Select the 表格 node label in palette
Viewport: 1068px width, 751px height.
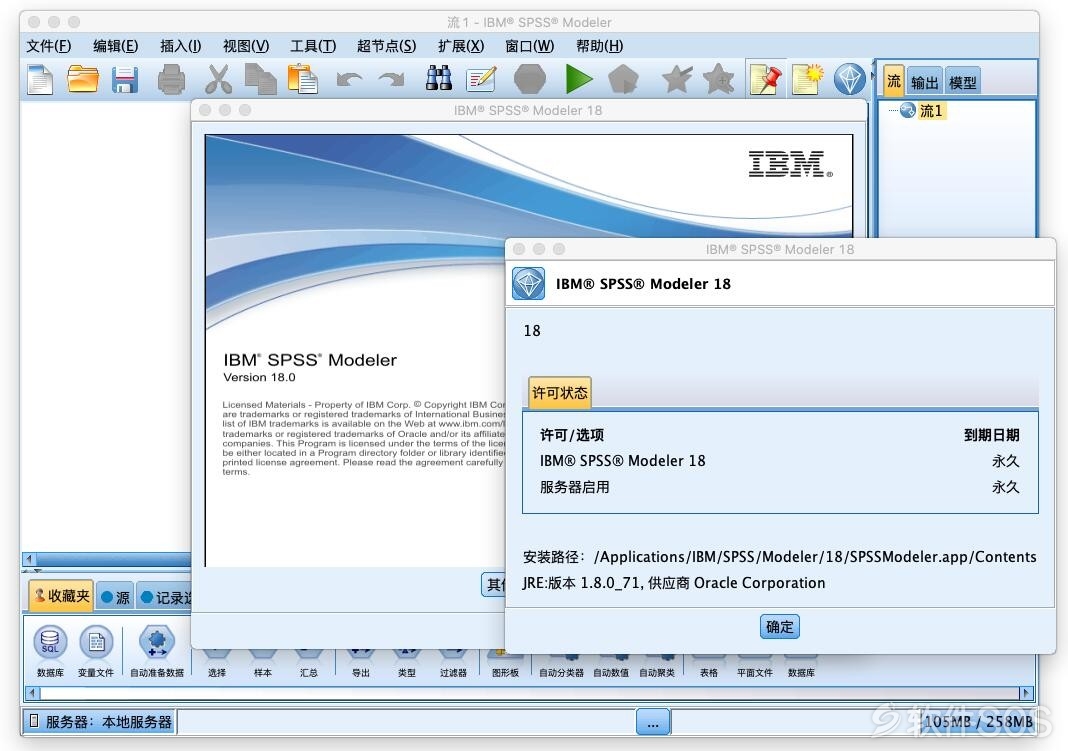pyautogui.click(x=709, y=673)
